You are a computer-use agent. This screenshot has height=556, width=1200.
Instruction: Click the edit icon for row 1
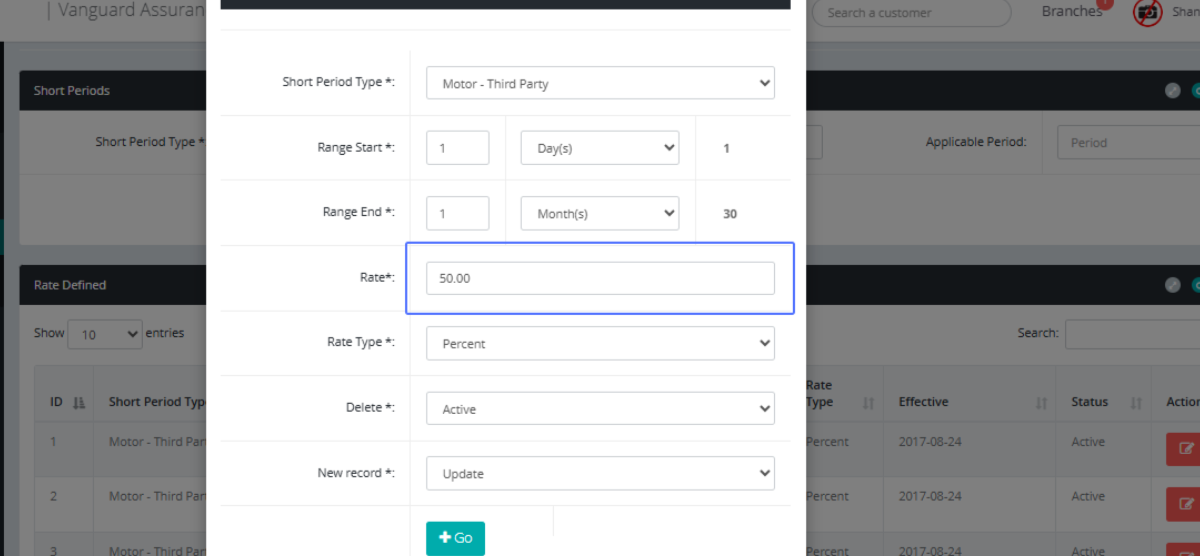coord(1184,449)
